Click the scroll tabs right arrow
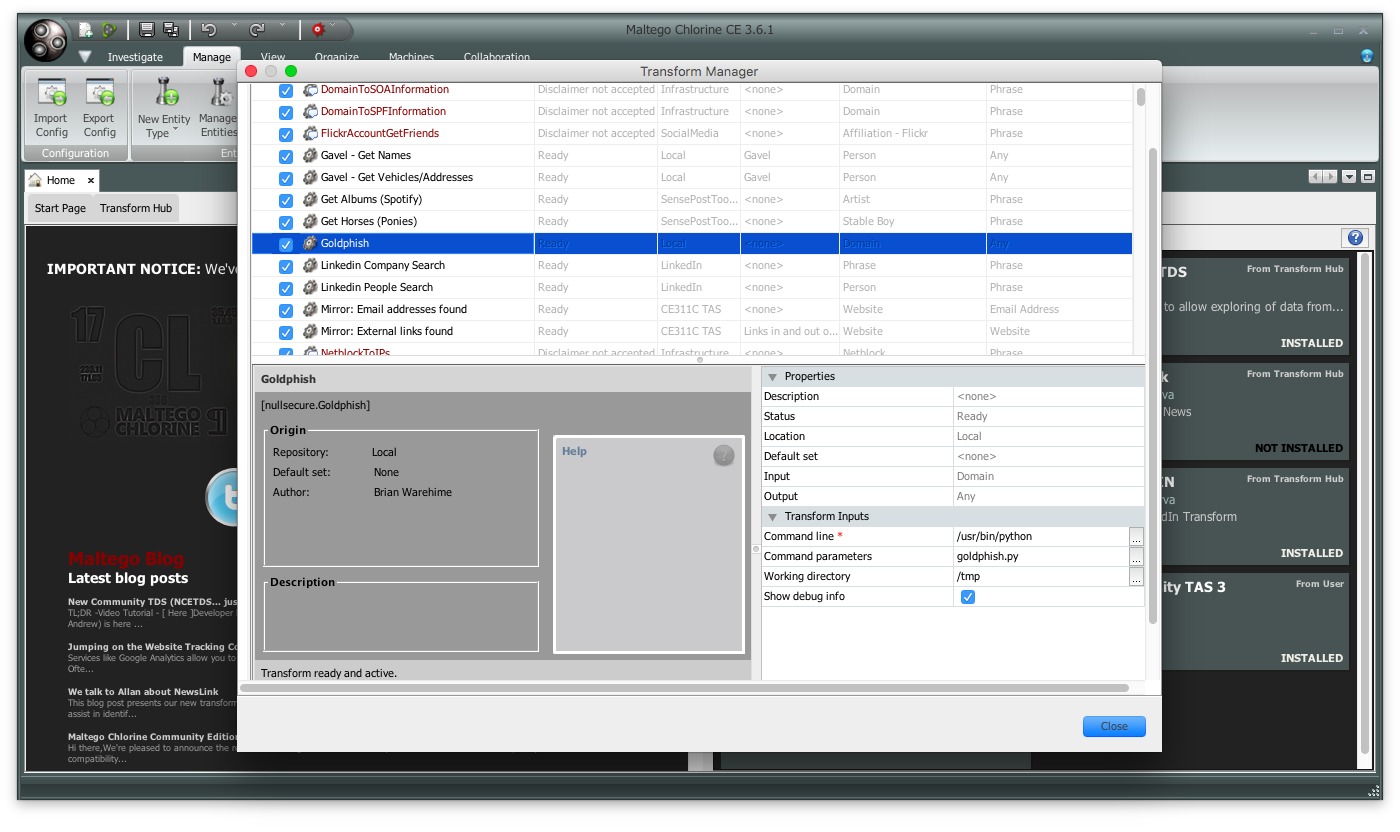Screen dimensions: 1400x832 pyautogui.click(x=1330, y=177)
